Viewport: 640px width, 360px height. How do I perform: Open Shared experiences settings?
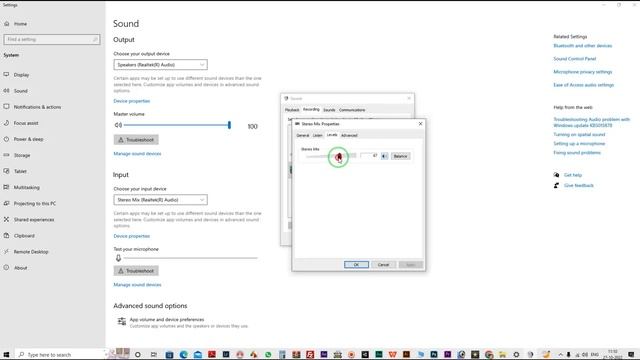[x=34, y=220]
